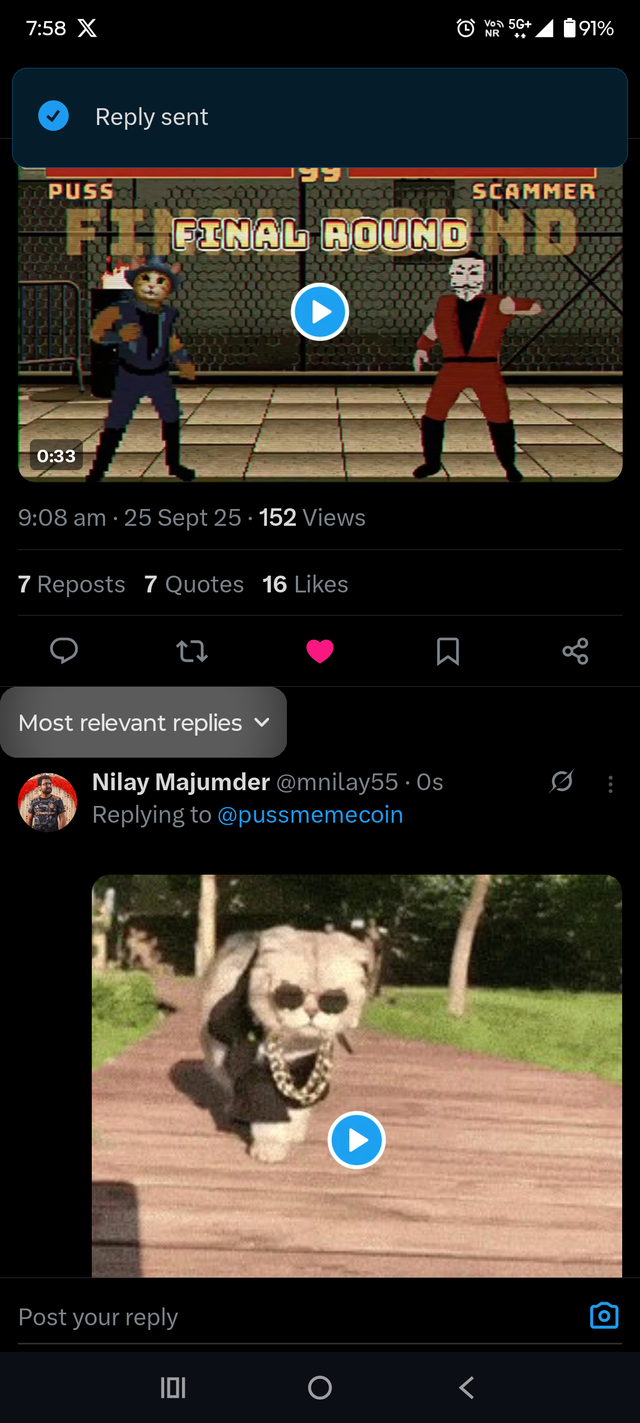This screenshot has width=640, height=1423.
Task: Open Android recent apps button
Action: [173, 1387]
